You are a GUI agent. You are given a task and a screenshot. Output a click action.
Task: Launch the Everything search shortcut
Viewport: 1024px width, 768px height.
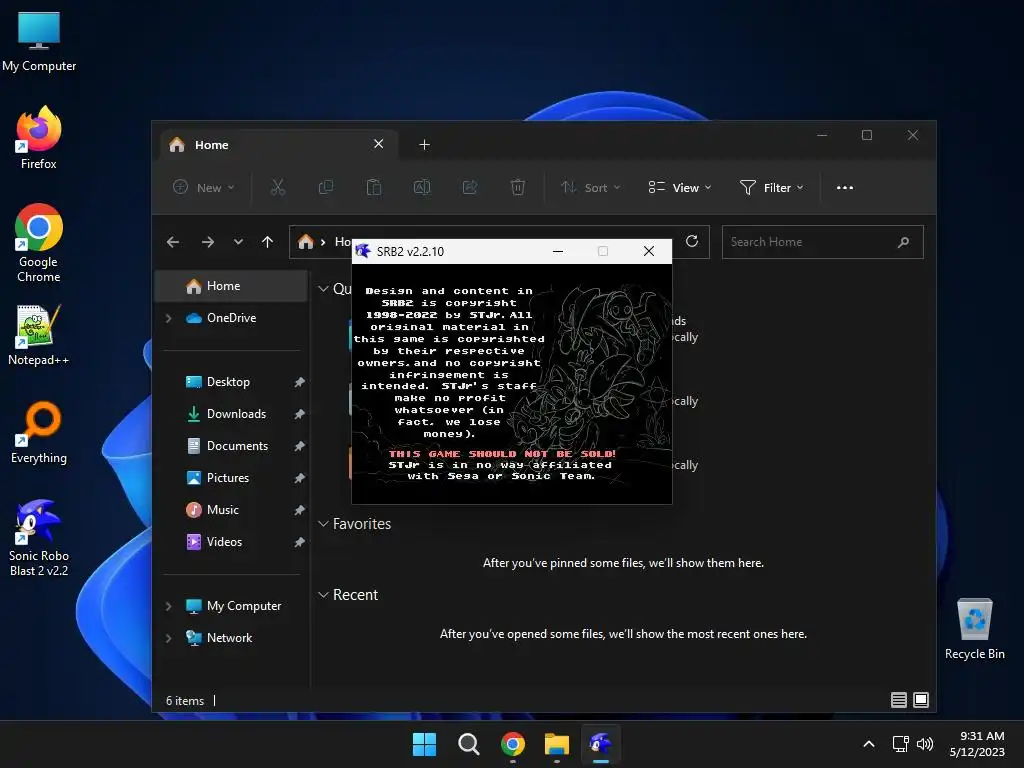39,432
